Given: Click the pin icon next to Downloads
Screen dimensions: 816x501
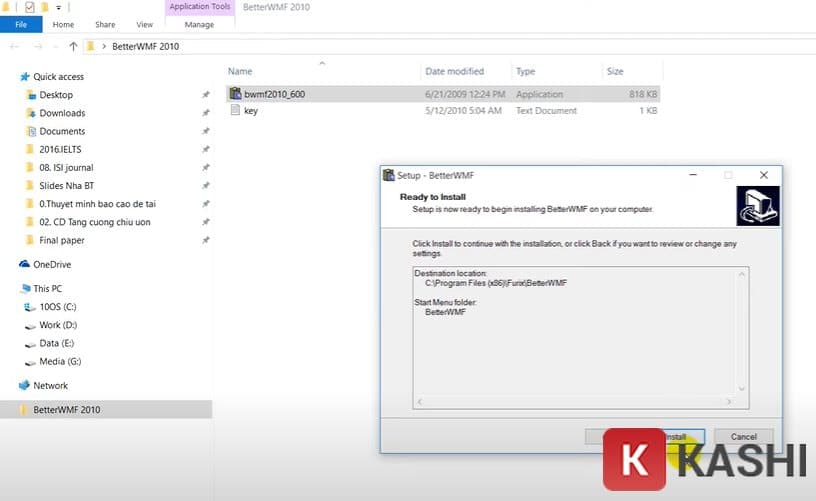Looking at the screenshot, I should tap(206, 113).
